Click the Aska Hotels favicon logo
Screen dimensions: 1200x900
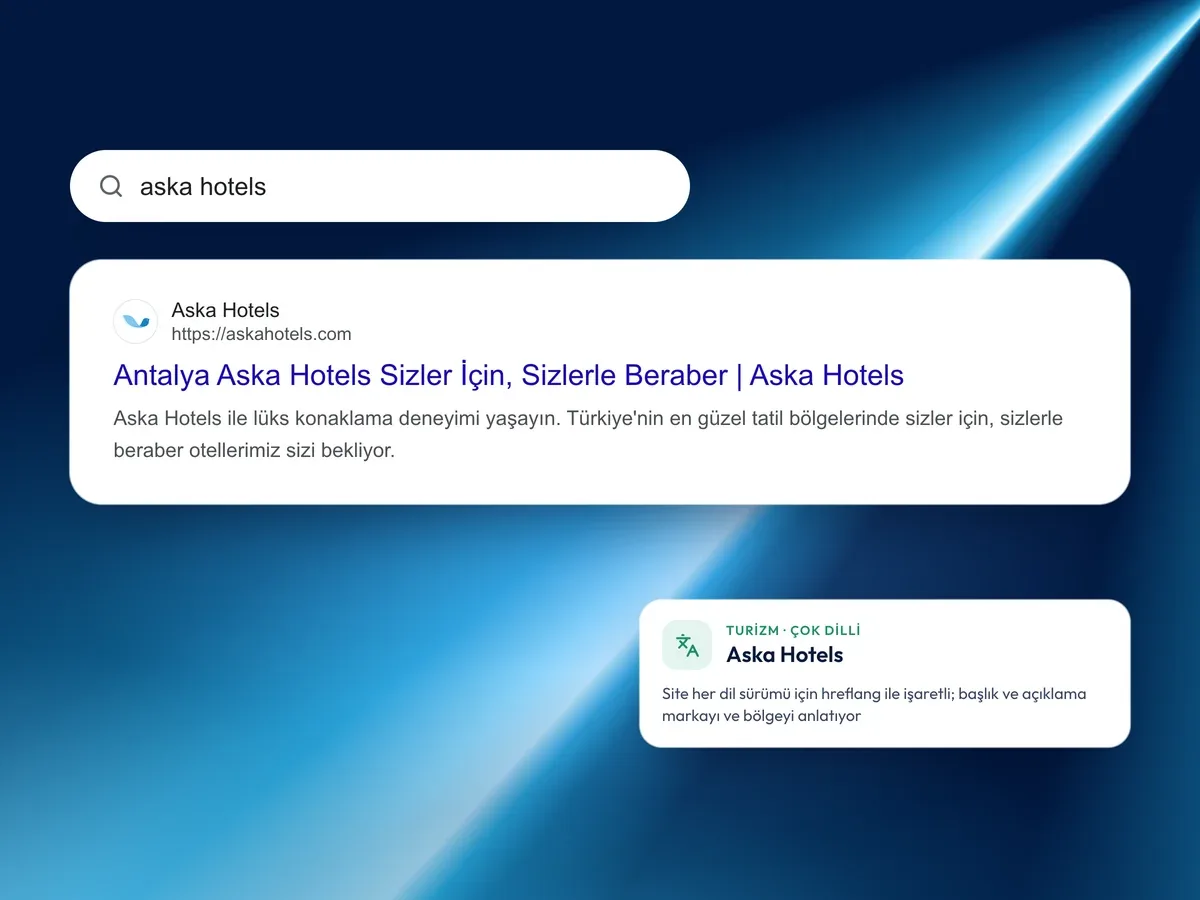click(135, 322)
